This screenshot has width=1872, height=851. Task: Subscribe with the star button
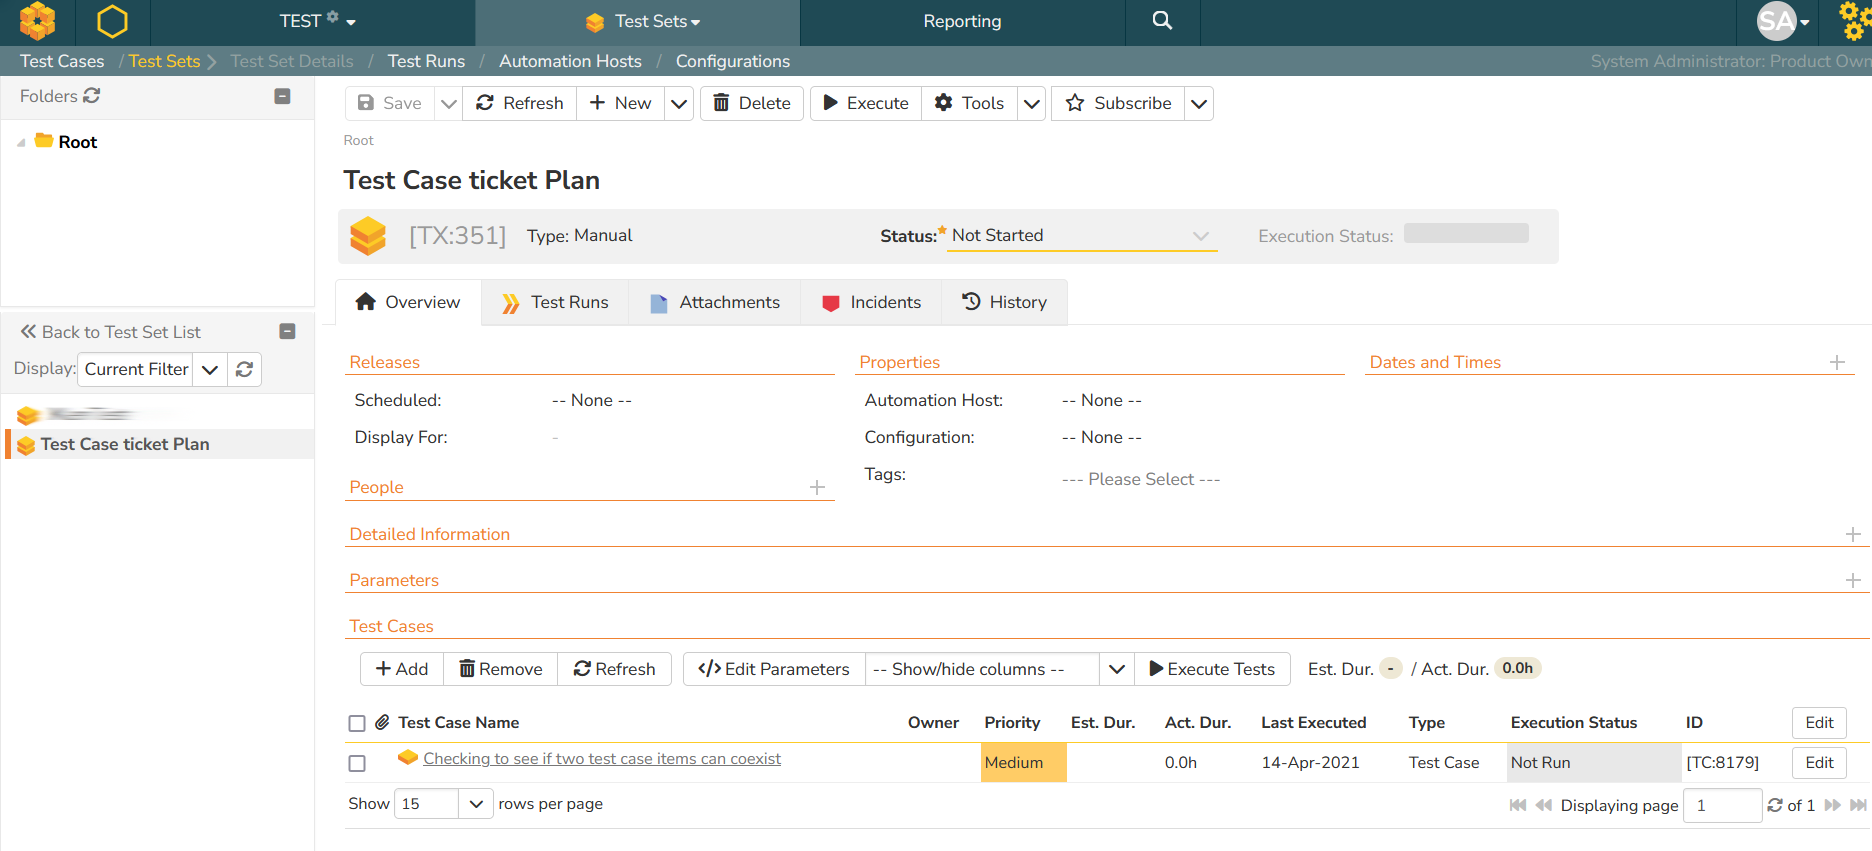point(1118,103)
